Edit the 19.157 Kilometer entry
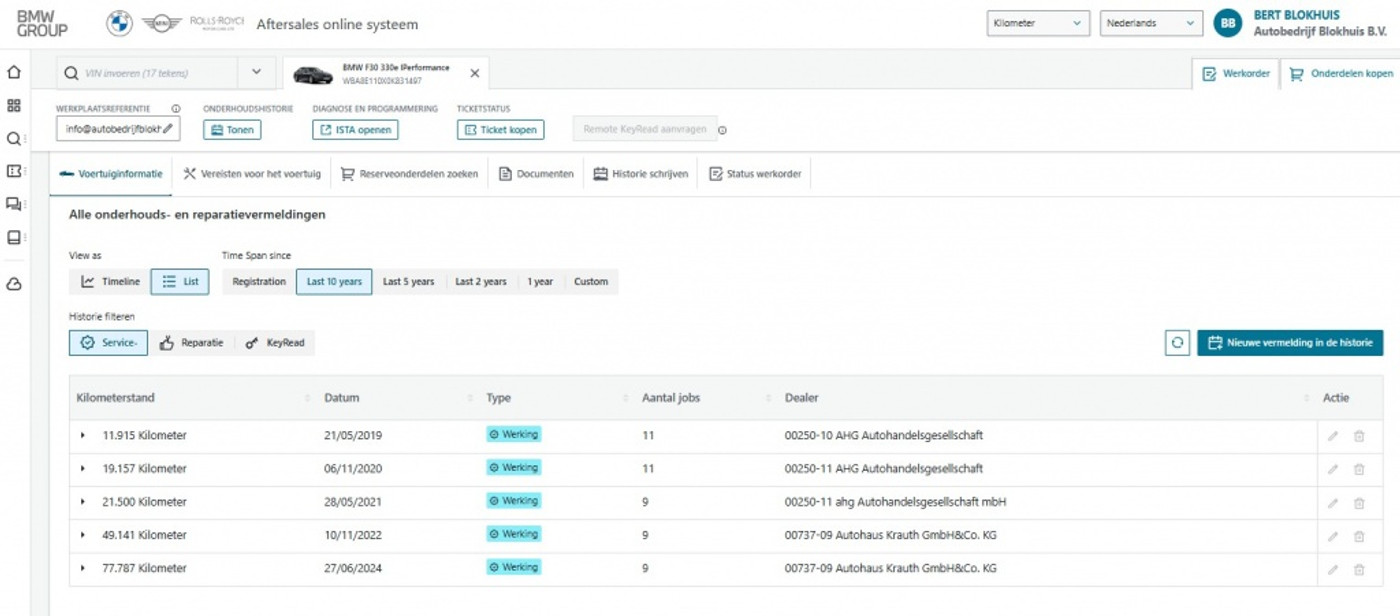 [1332, 469]
